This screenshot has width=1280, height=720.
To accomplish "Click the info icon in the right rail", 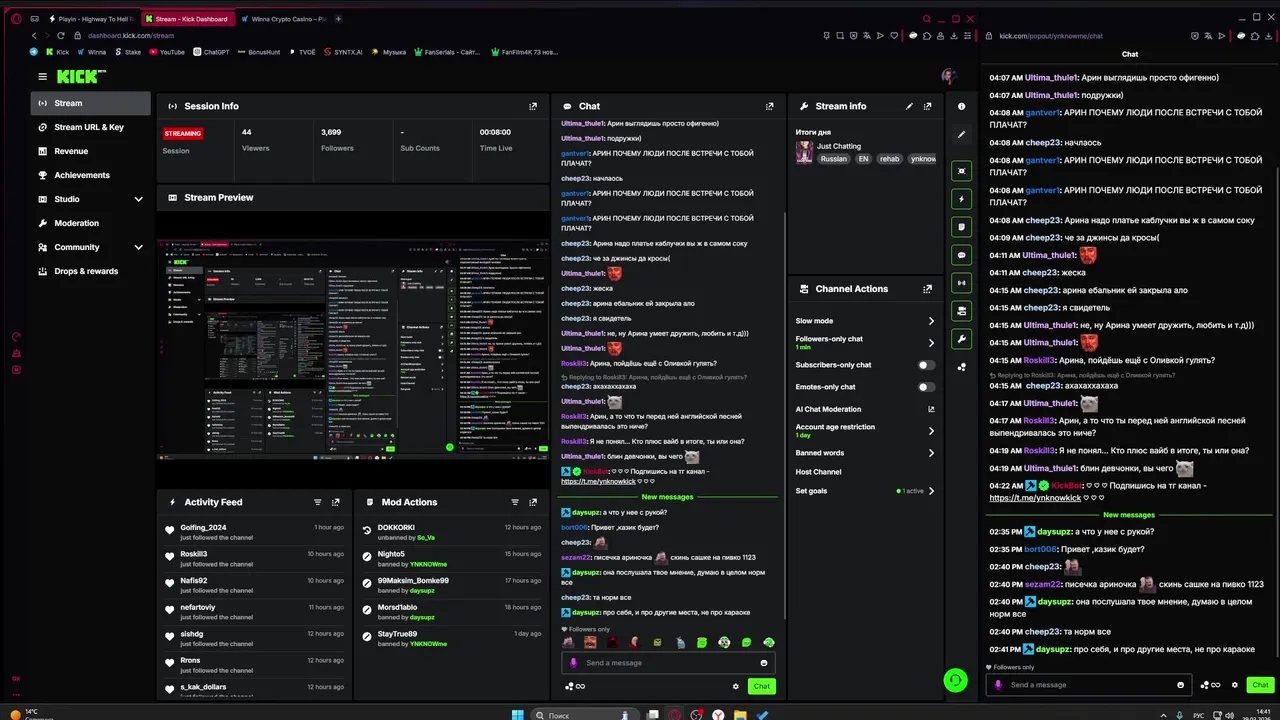I will click(962, 106).
